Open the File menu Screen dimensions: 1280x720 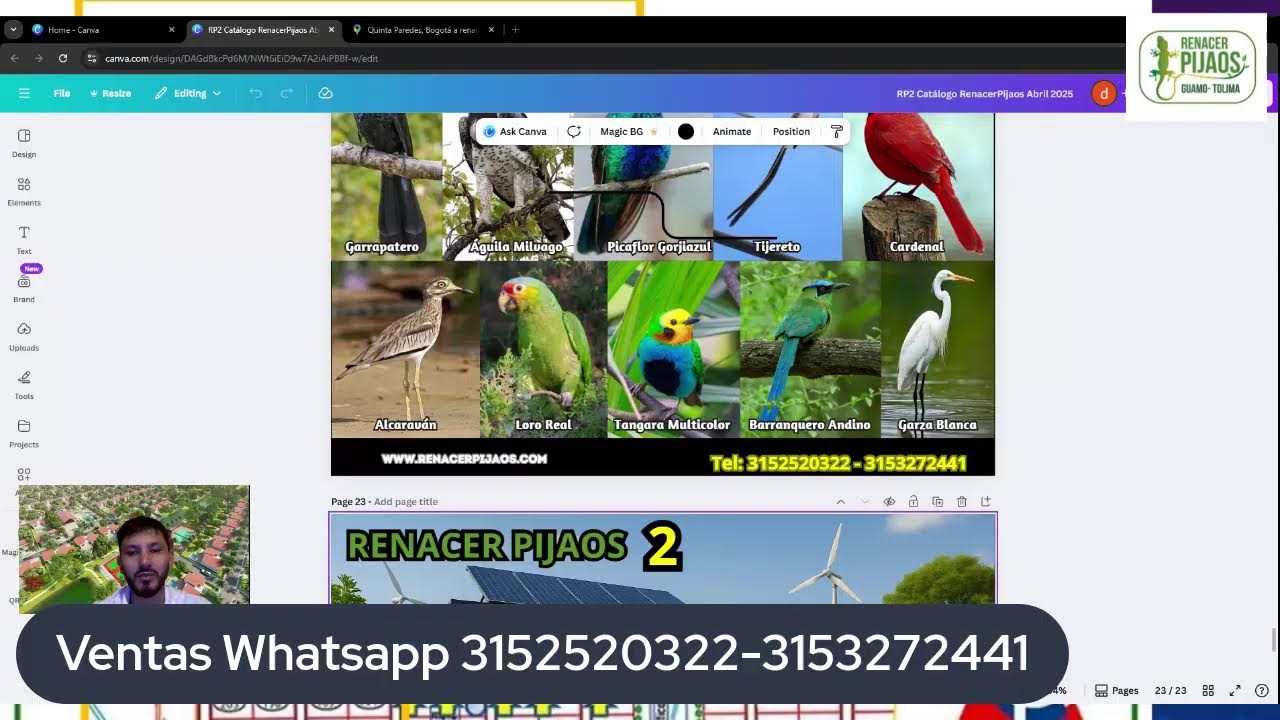[62, 93]
